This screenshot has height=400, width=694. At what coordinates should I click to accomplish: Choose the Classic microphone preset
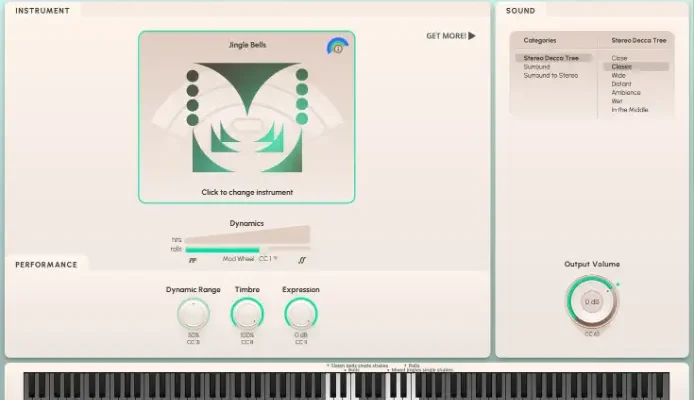pyautogui.click(x=622, y=67)
